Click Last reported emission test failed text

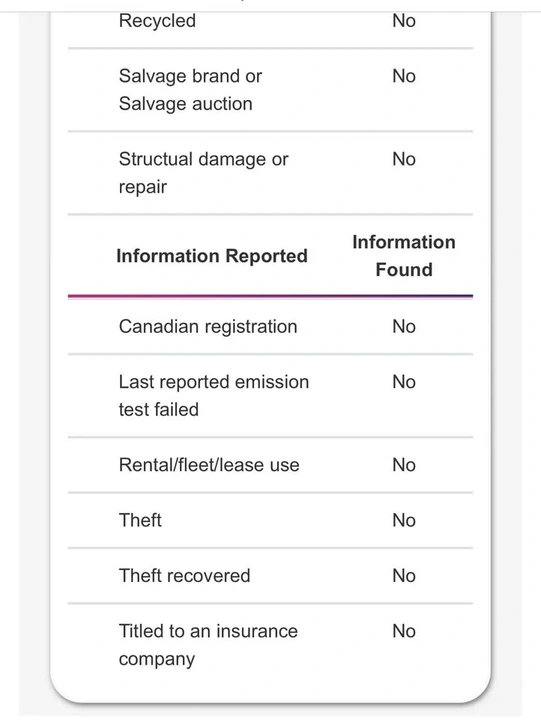(214, 396)
